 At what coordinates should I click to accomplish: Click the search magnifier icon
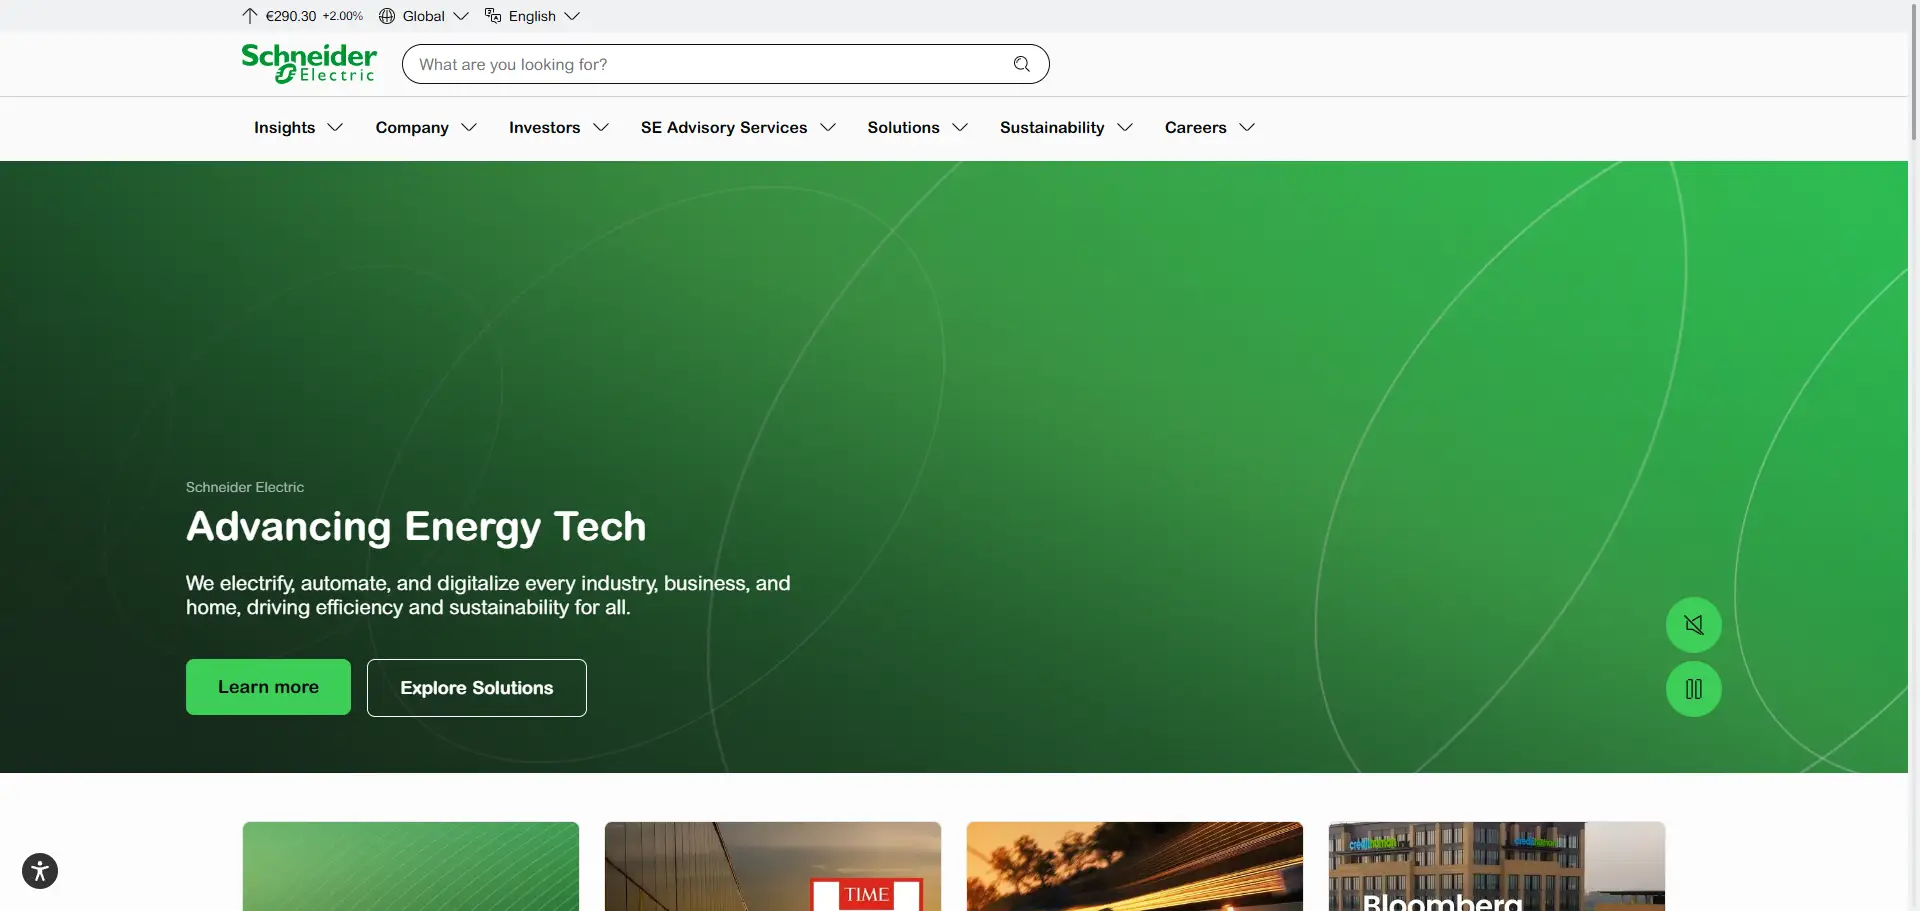1021,64
